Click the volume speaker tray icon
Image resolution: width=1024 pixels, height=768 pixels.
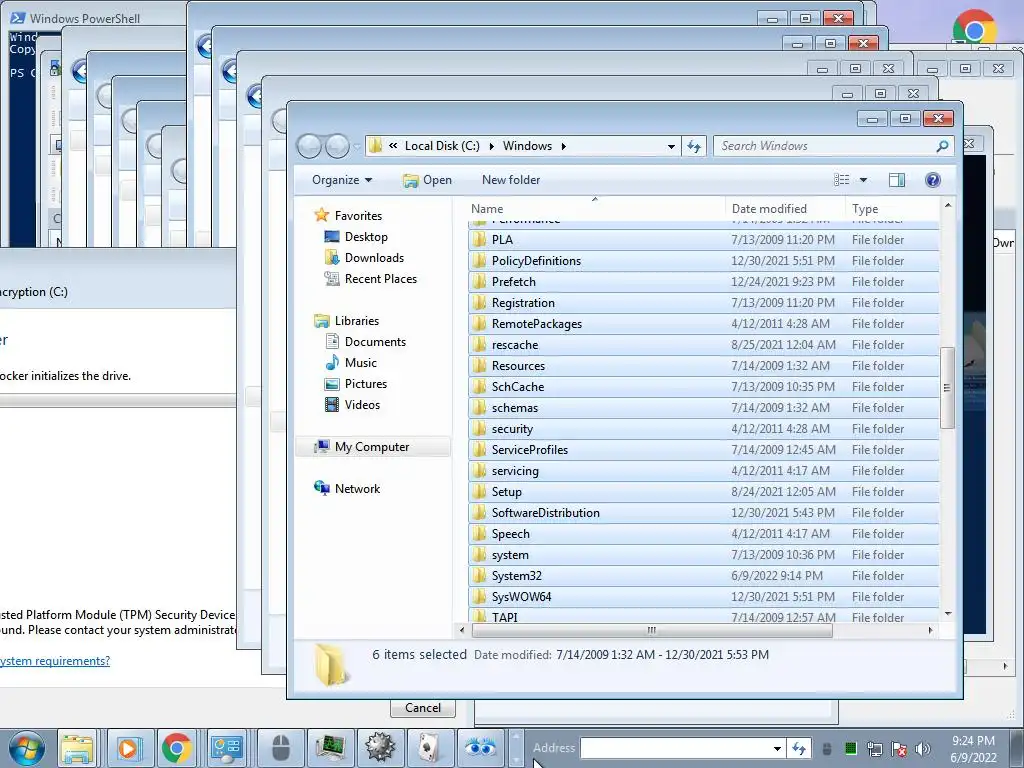coord(923,748)
